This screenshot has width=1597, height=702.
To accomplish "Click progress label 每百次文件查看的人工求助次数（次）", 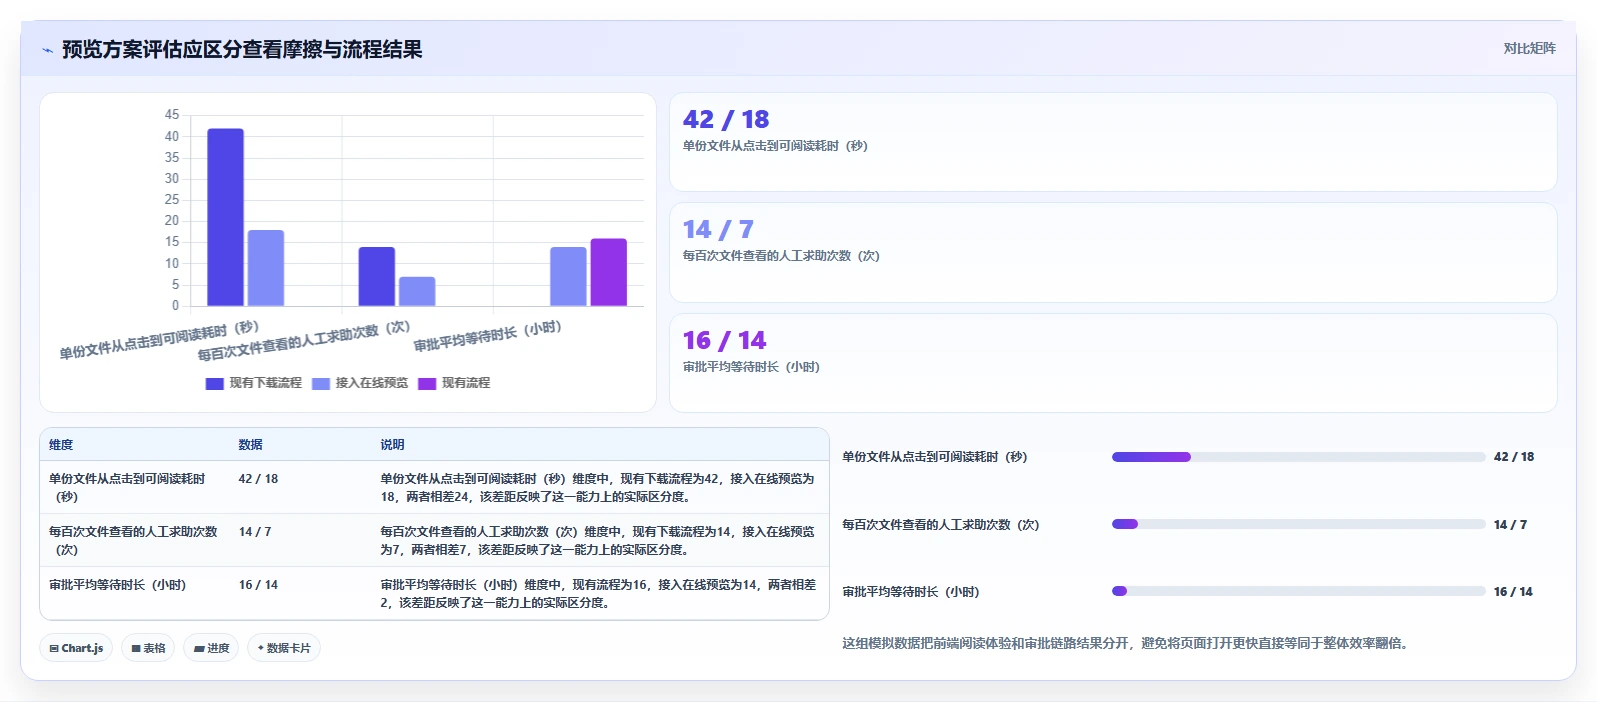I will point(941,525).
